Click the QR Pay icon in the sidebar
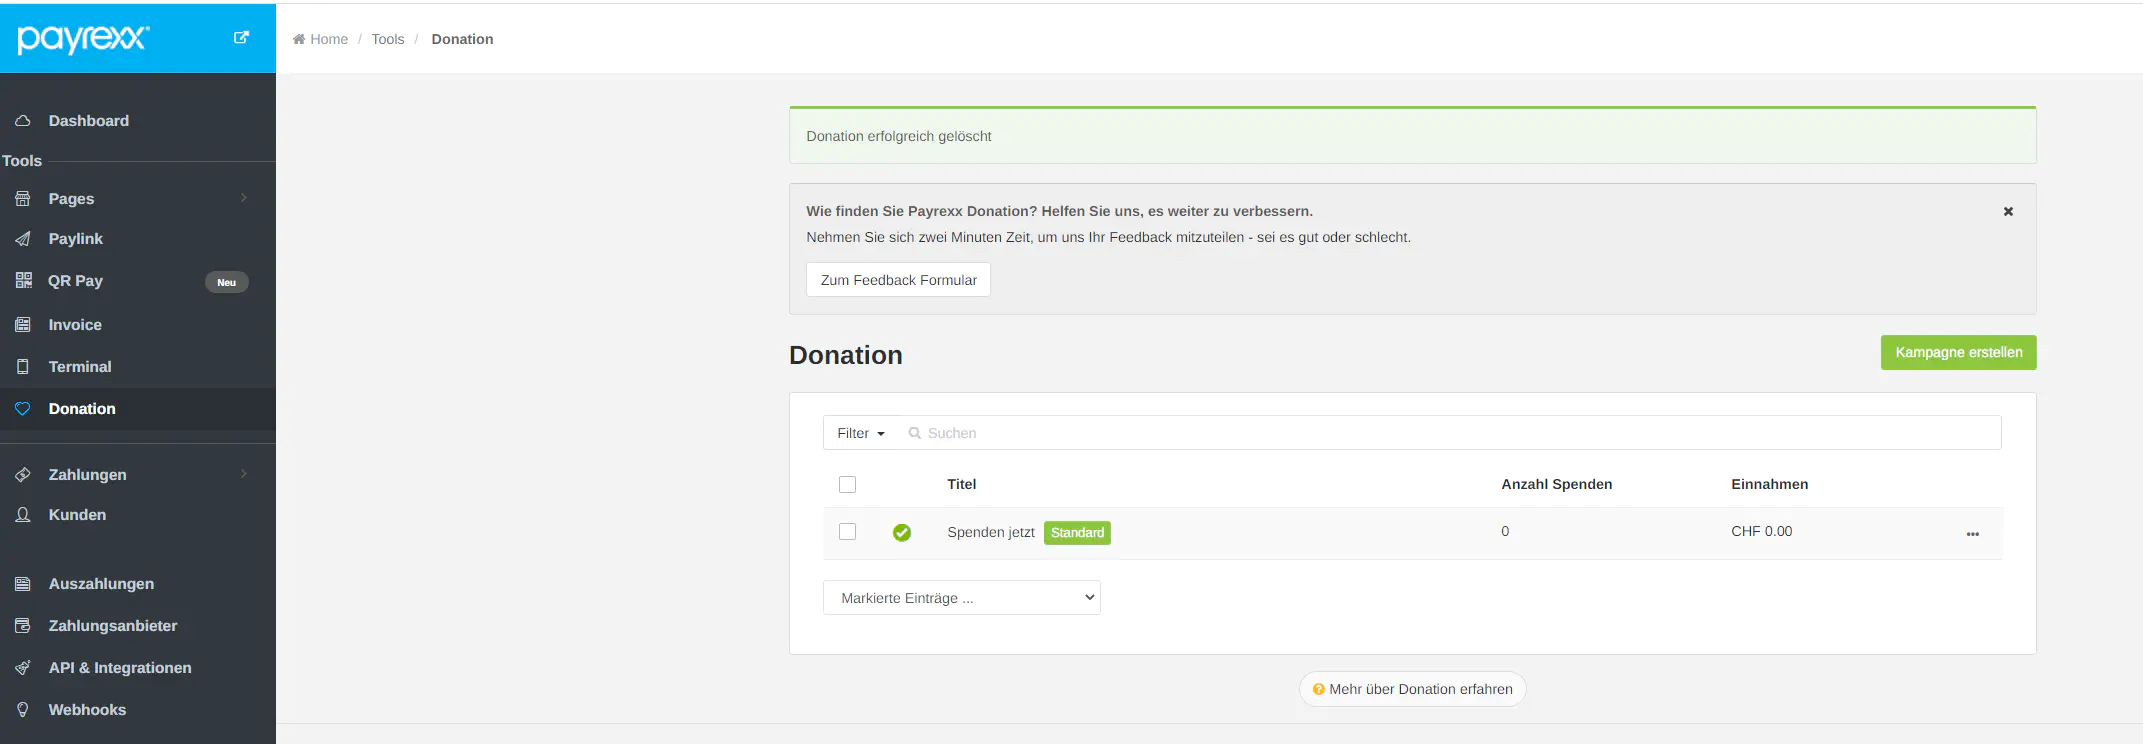This screenshot has height=744, width=2143. (23, 281)
